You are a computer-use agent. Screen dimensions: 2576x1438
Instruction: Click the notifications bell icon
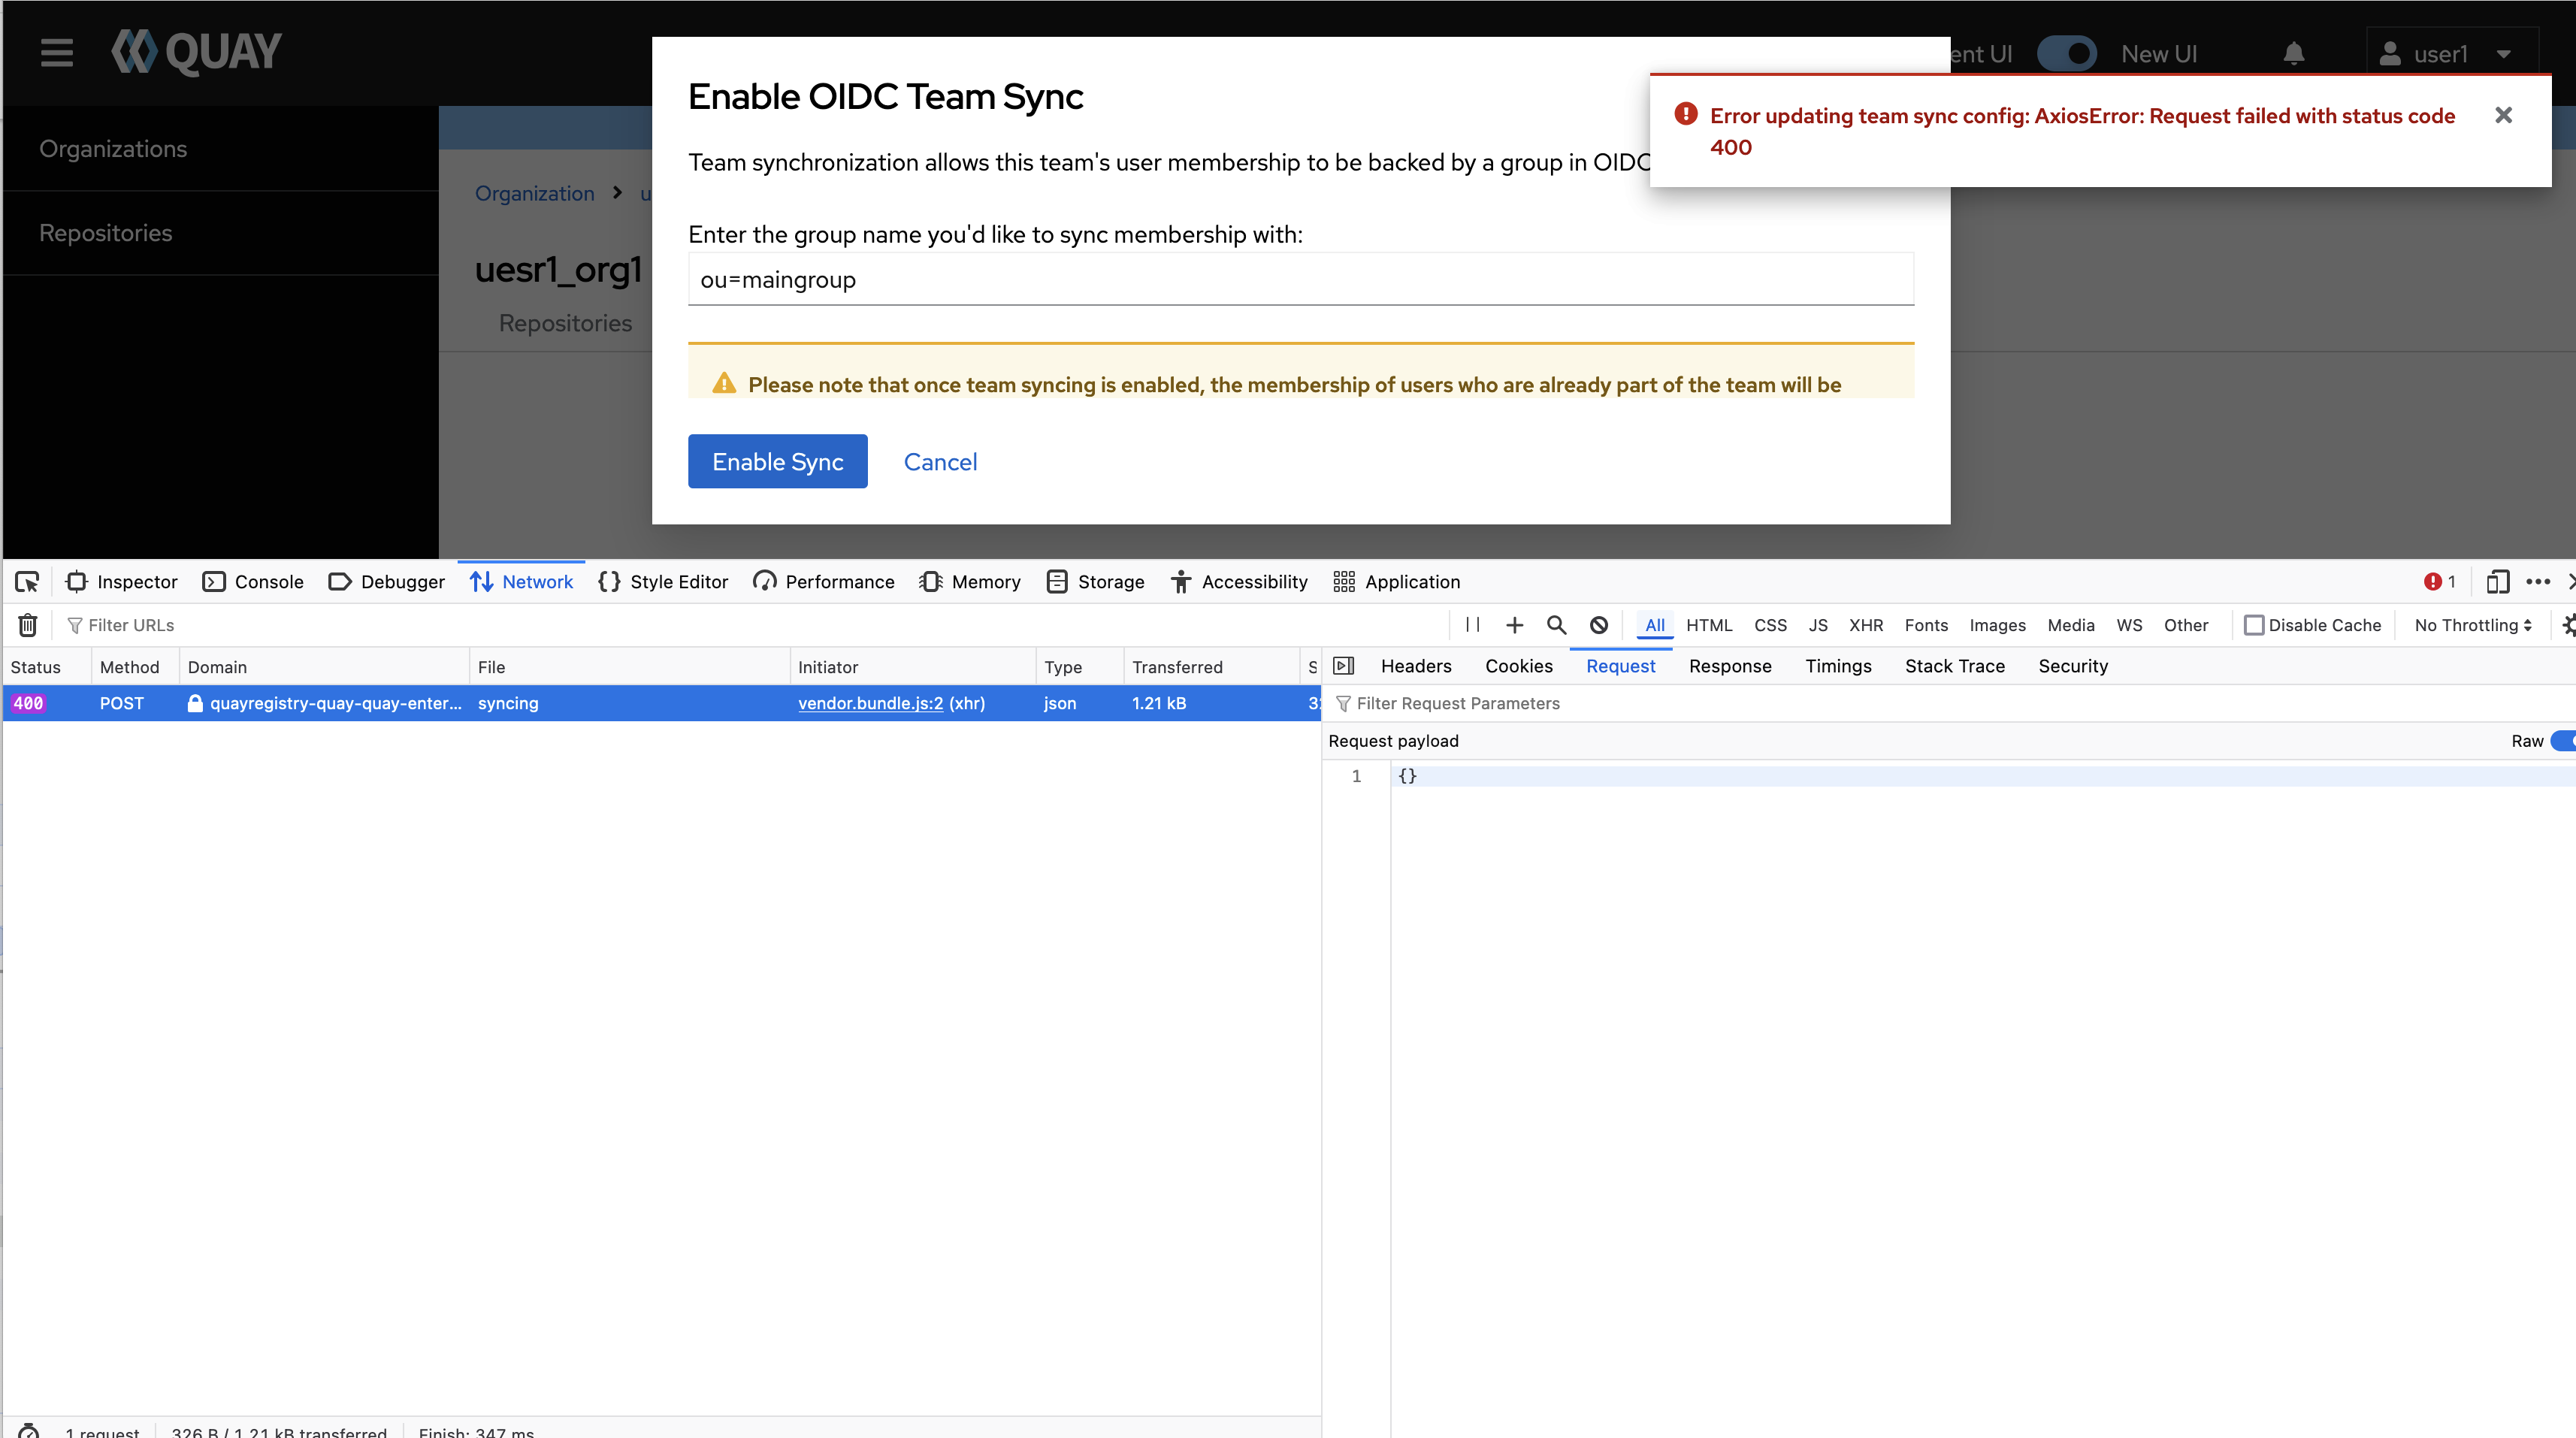(2293, 54)
